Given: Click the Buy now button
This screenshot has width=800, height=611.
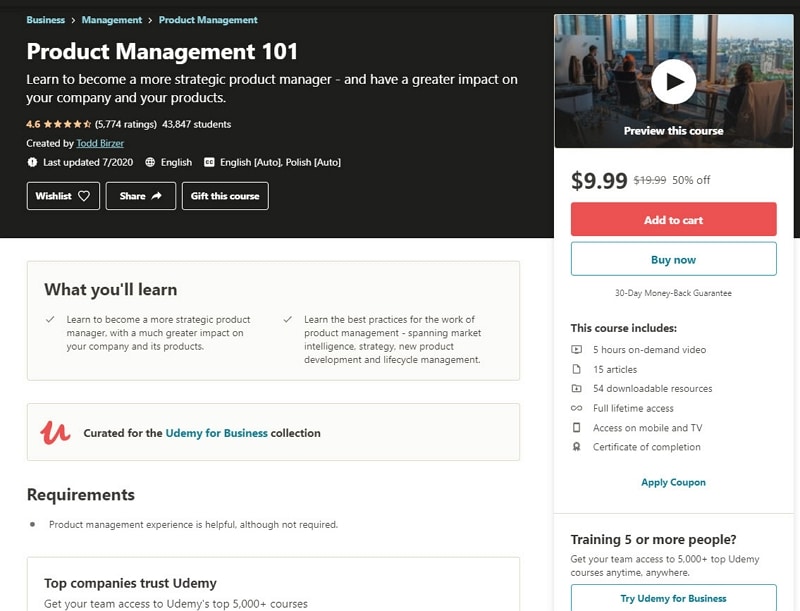Looking at the screenshot, I should [673, 259].
